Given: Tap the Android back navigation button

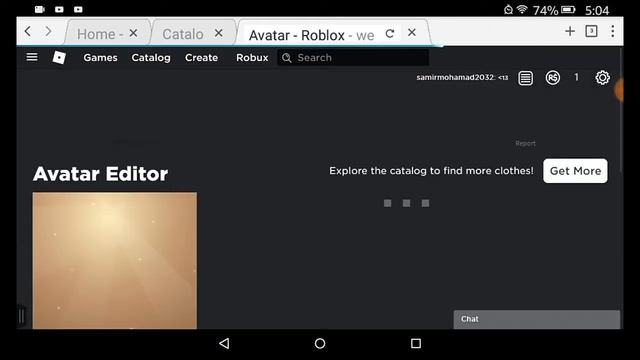Looking at the screenshot, I should (x=224, y=343).
